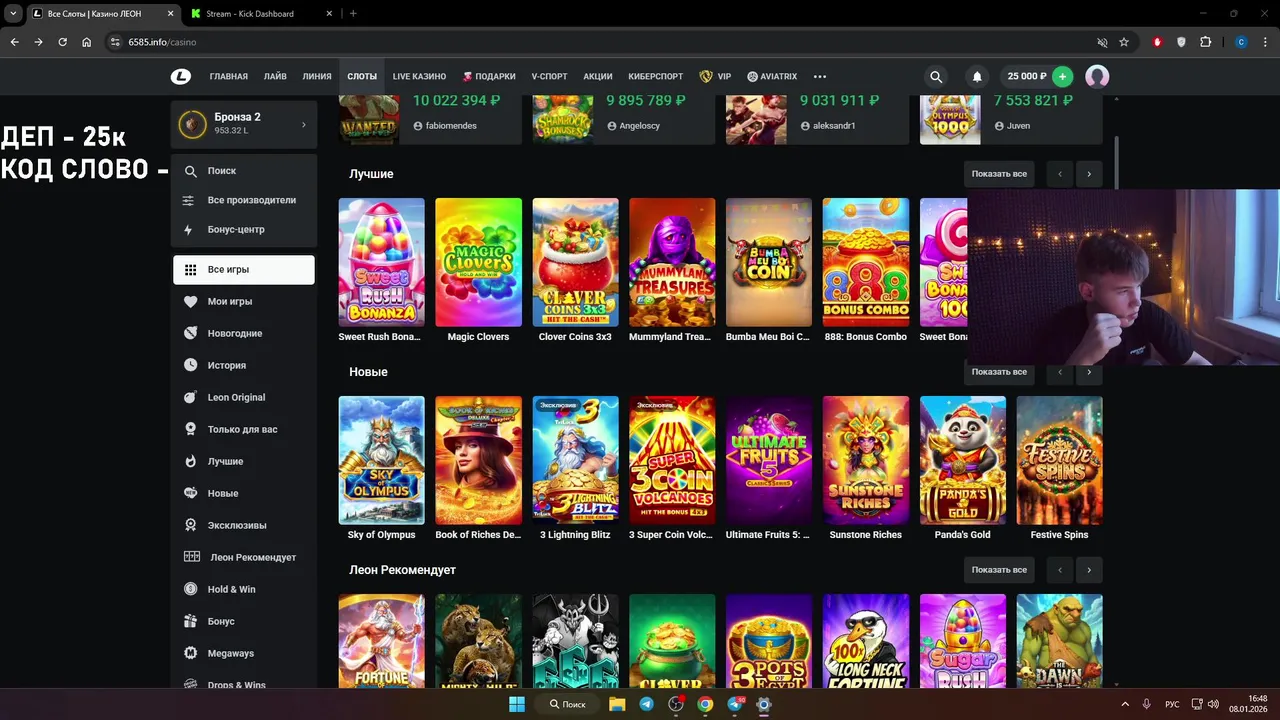Open the AVIATRIX navigation item
This screenshot has width=1280, height=720.
coord(773,76)
